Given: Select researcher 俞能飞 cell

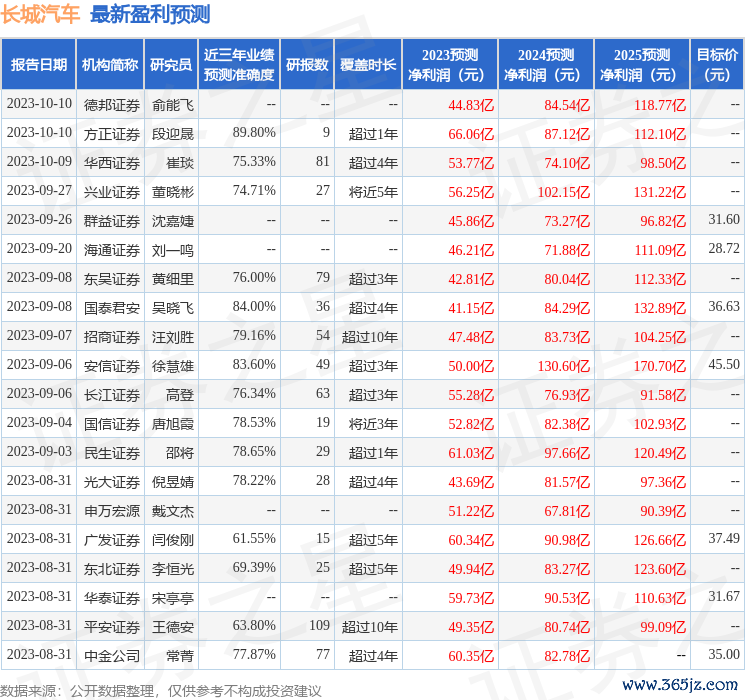Looking at the screenshot, I should point(172,105).
